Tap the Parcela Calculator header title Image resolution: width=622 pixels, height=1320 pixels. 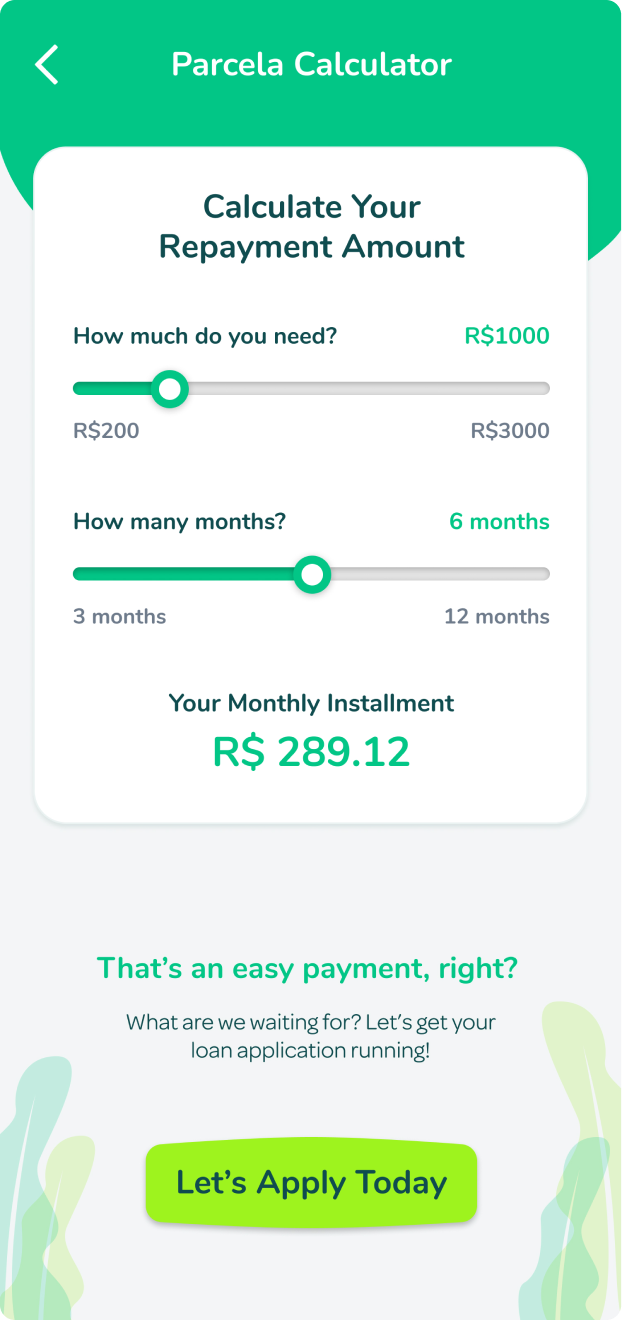coord(311,65)
